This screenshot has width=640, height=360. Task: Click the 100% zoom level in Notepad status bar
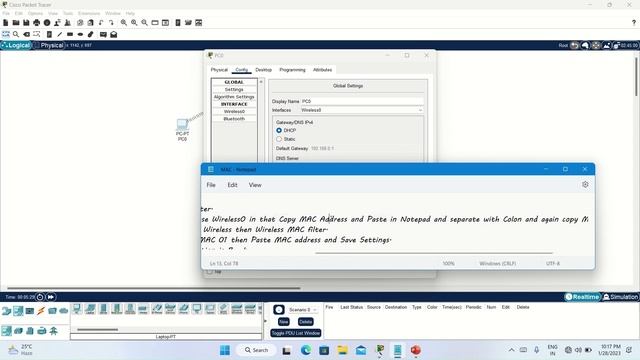(x=449, y=264)
